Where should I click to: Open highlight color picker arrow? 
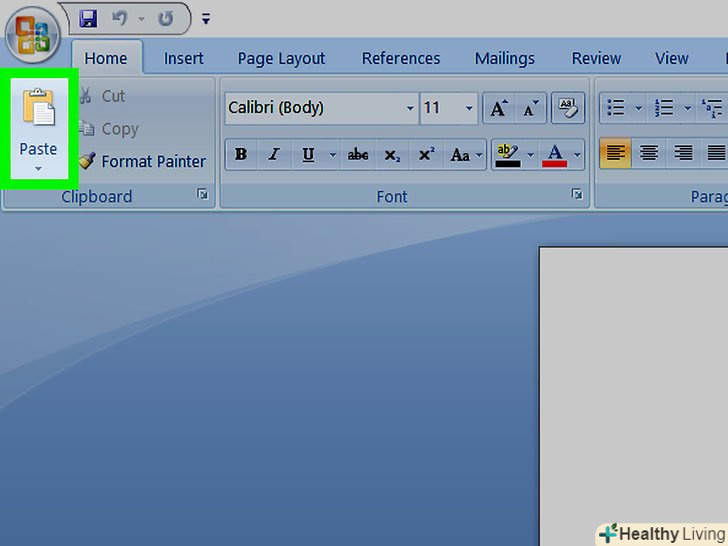pos(531,155)
